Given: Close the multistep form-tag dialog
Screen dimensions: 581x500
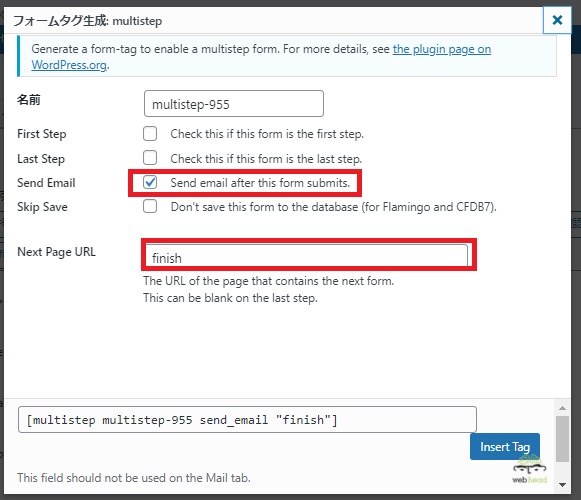Looking at the screenshot, I should 557,20.
